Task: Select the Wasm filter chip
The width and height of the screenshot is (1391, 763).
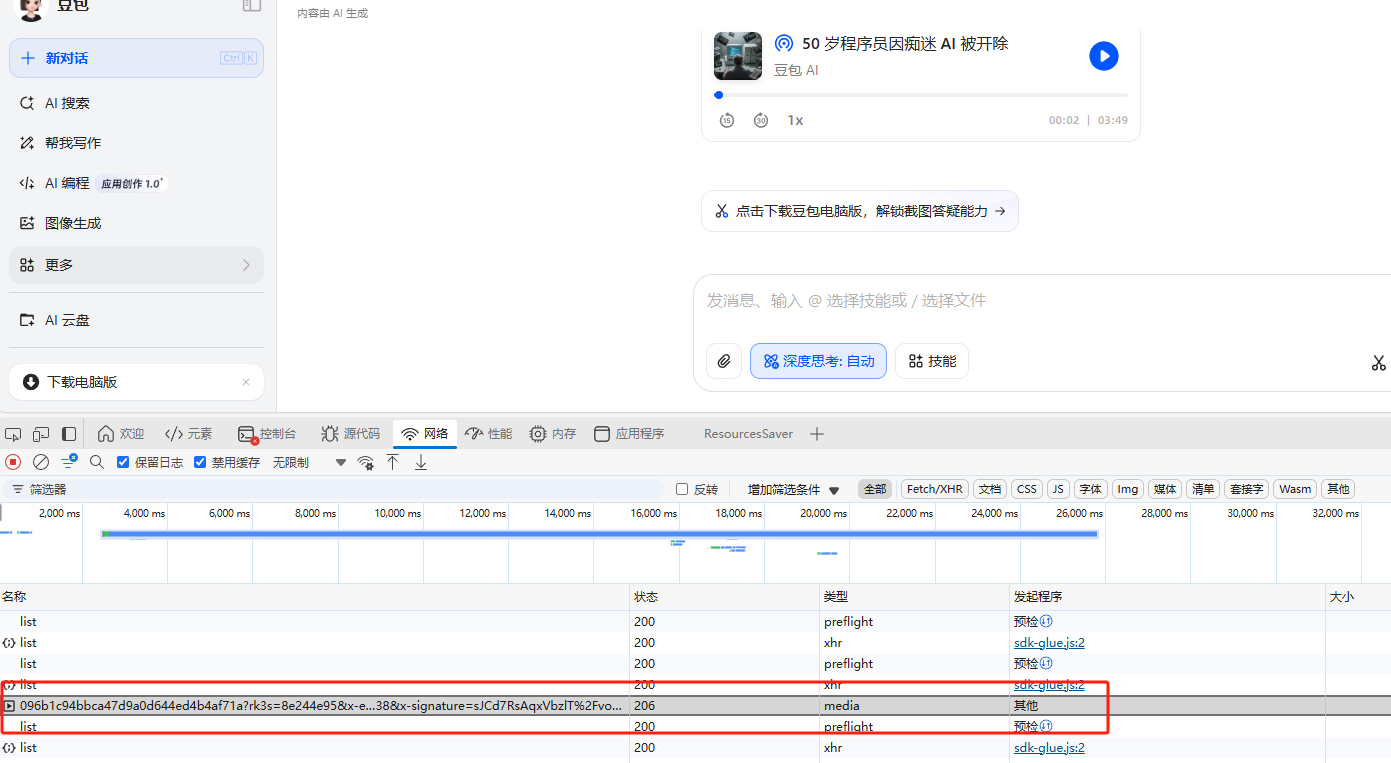Action: pyautogui.click(x=1295, y=489)
